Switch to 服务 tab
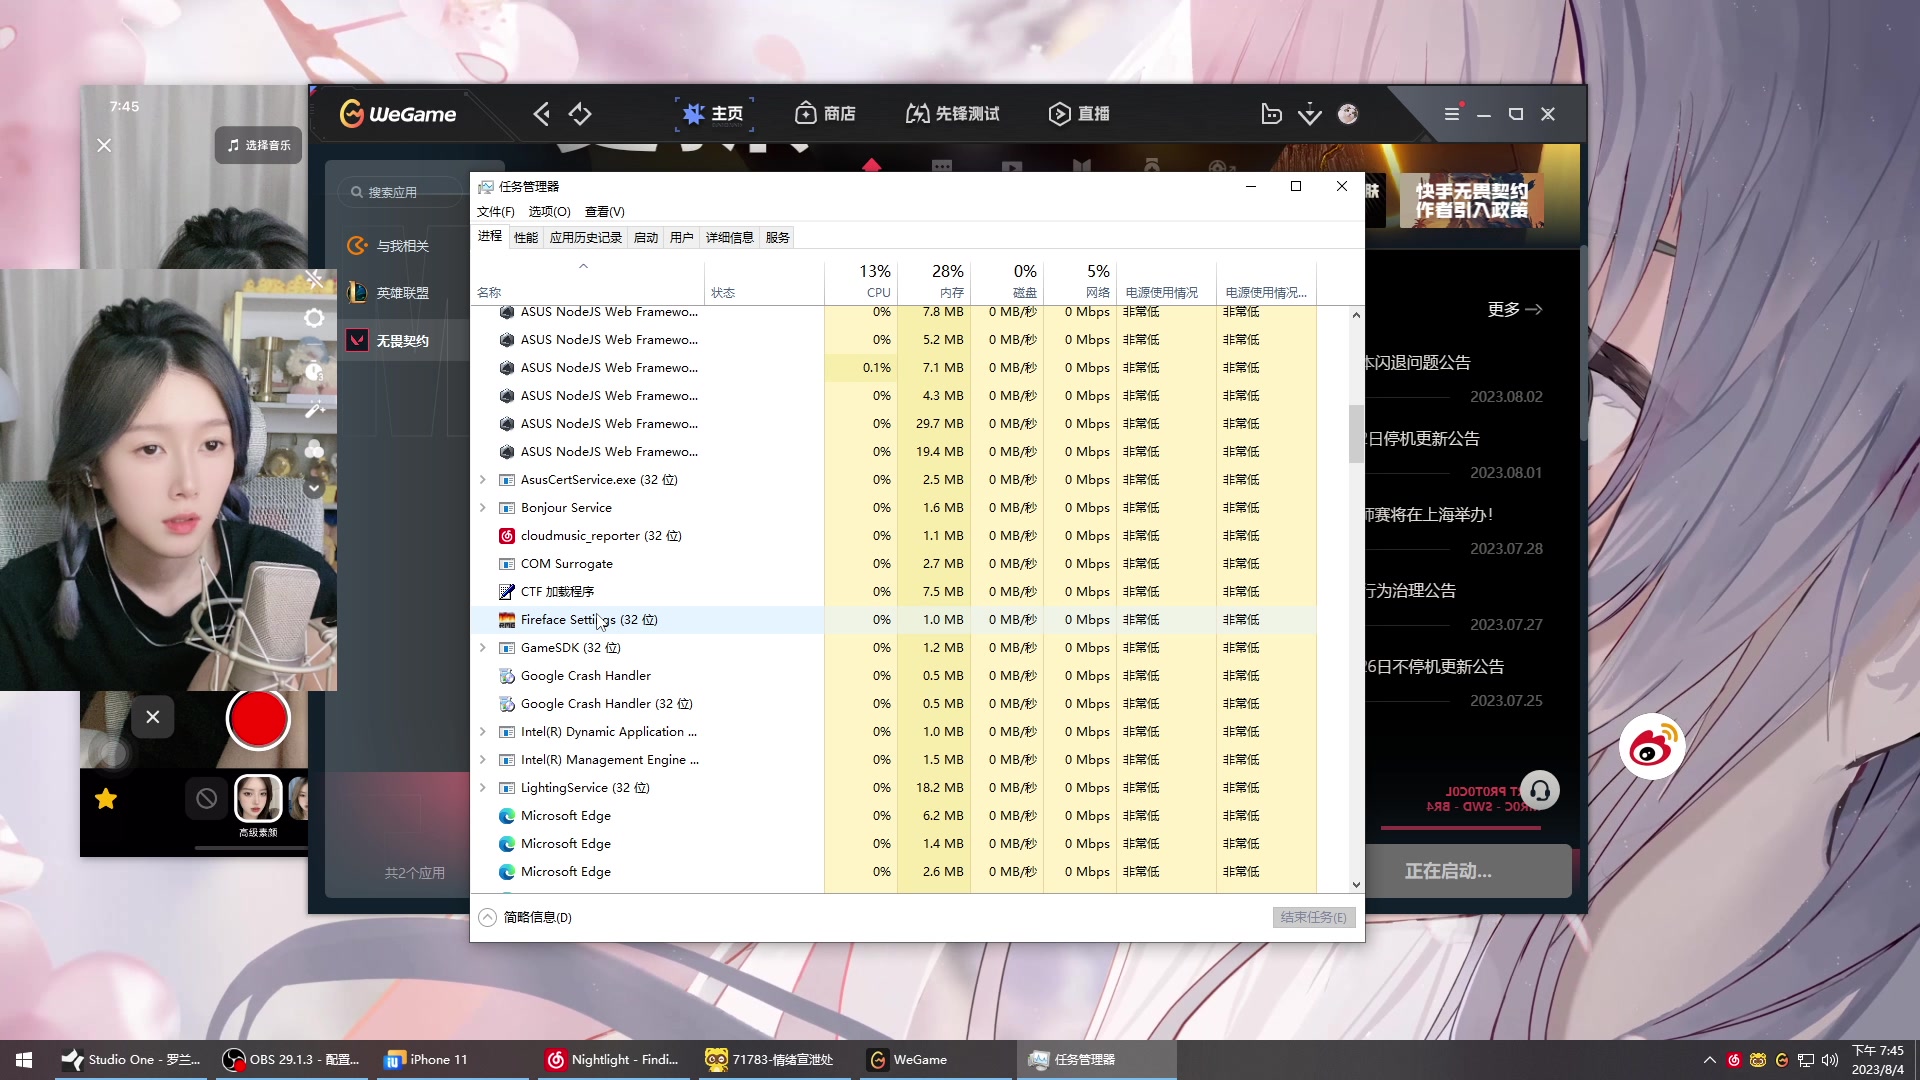1920x1080 pixels. [778, 238]
